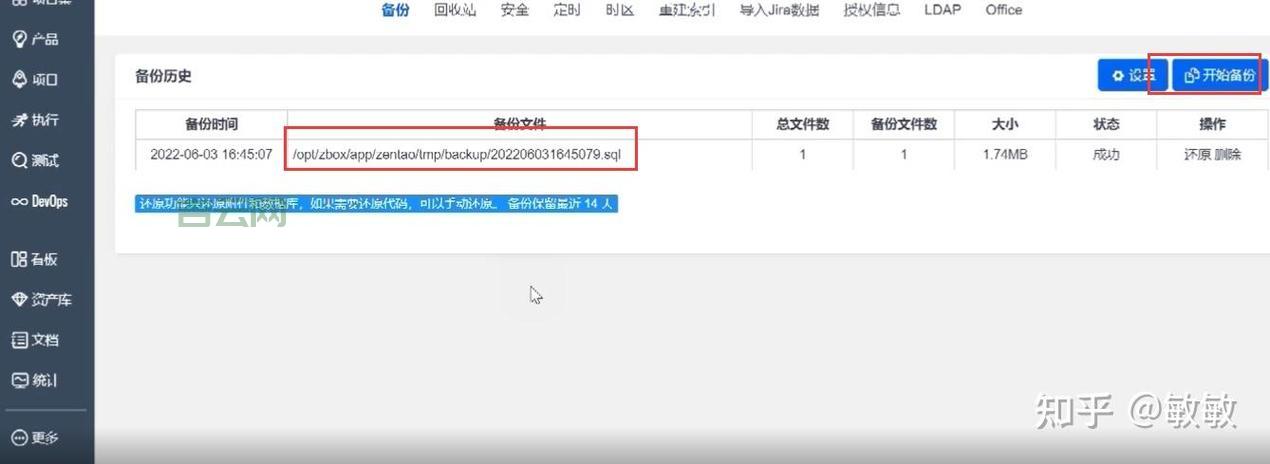The width and height of the screenshot is (1270, 464).
Task: Open 更多 (More) in the sidebar
Action: pos(35,437)
